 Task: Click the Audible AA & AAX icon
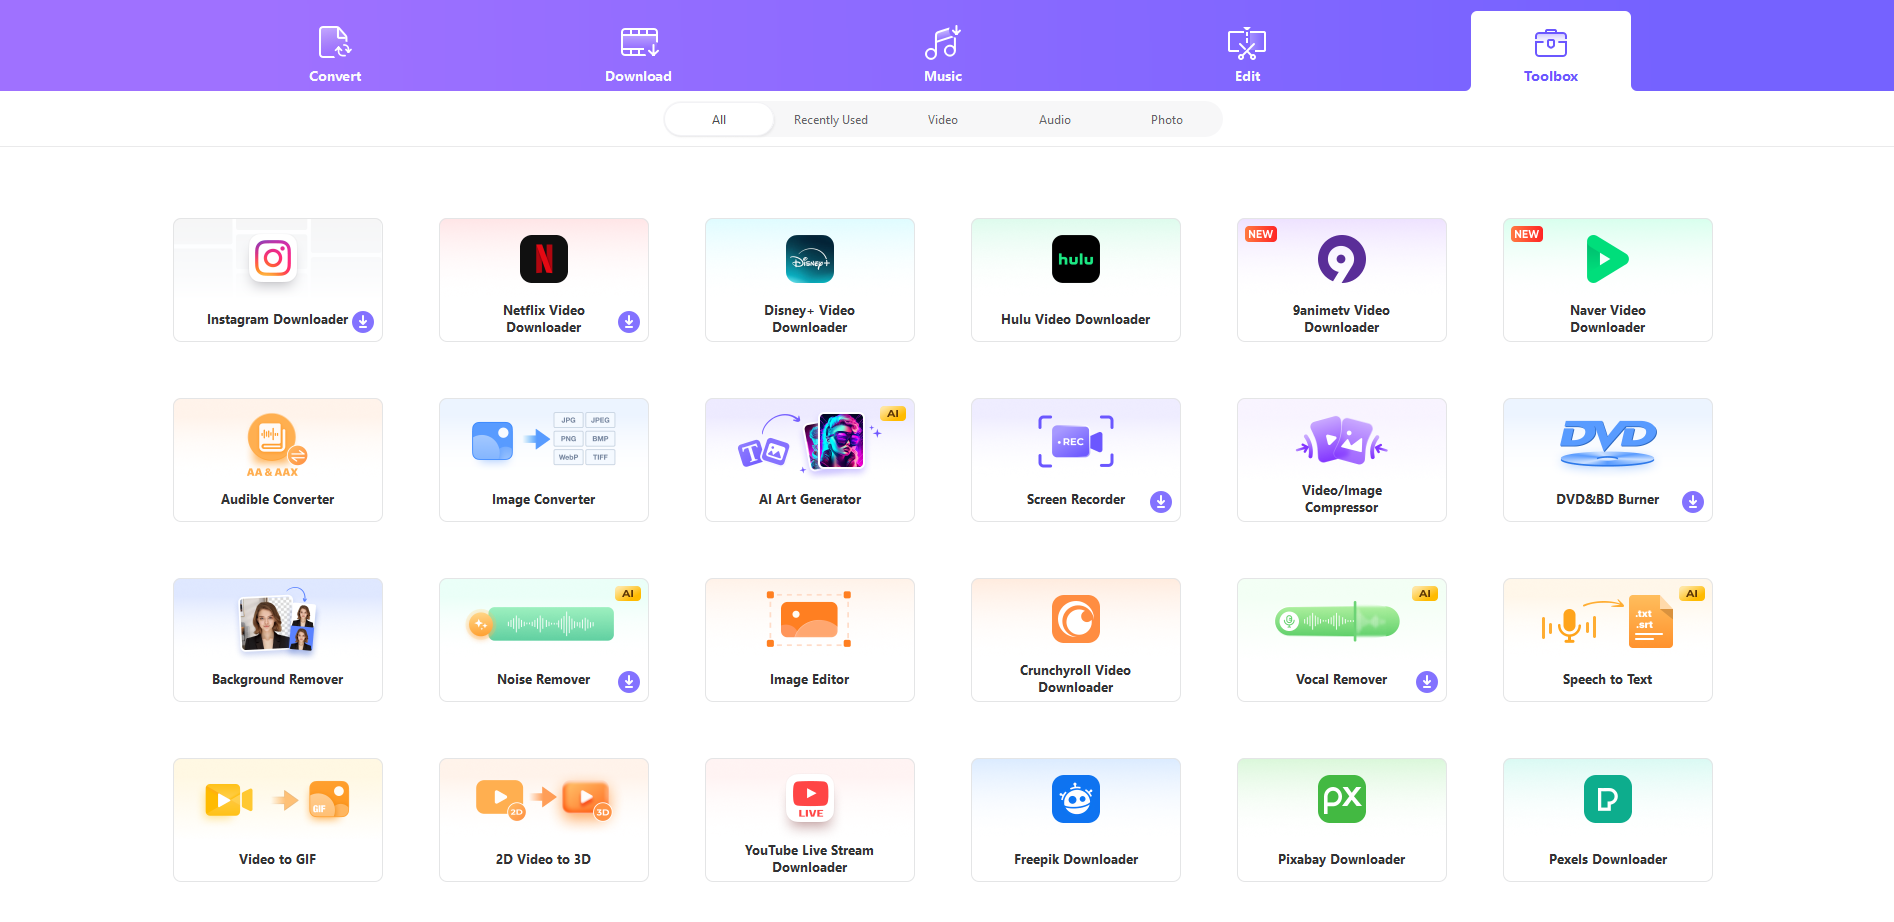tap(276, 445)
